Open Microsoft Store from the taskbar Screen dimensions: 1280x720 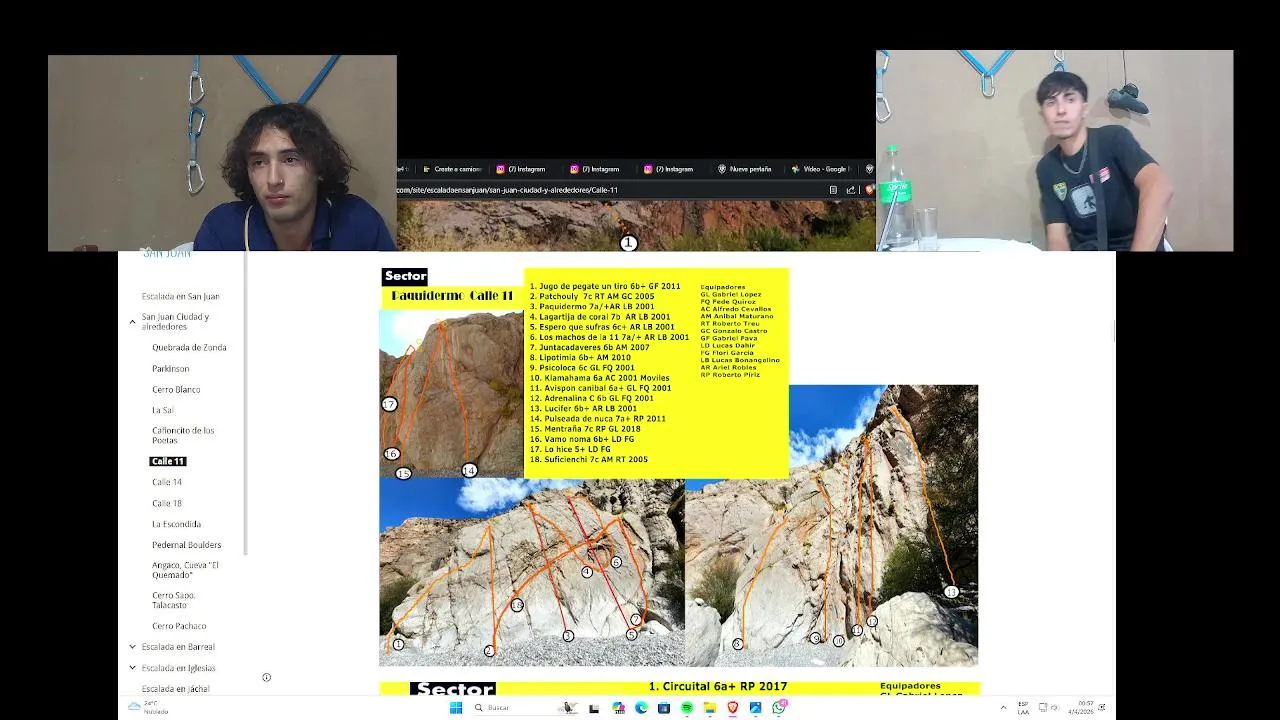pos(664,708)
